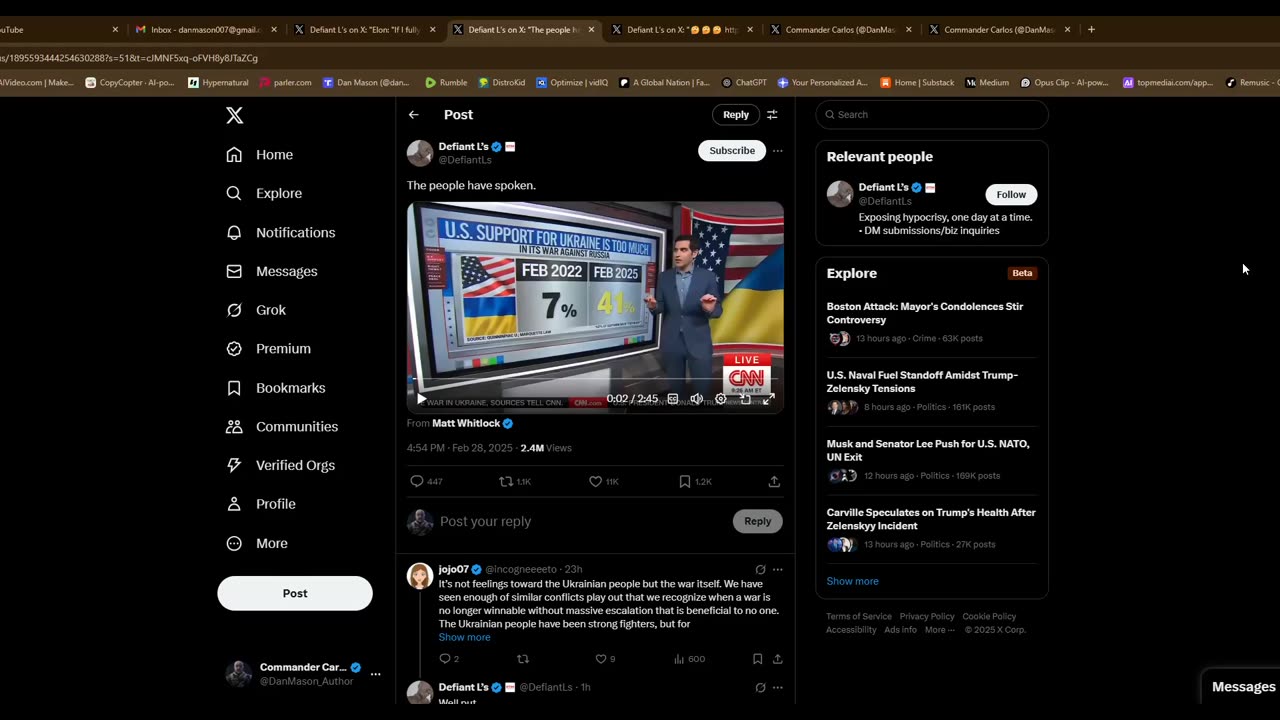Click the Search box
This screenshot has width=1280, height=720.
coord(932,115)
